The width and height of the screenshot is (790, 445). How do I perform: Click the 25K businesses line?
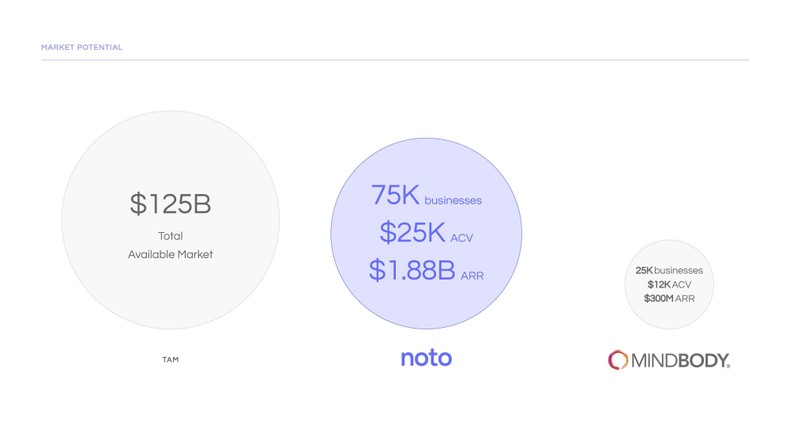click(x=669, y=270)
